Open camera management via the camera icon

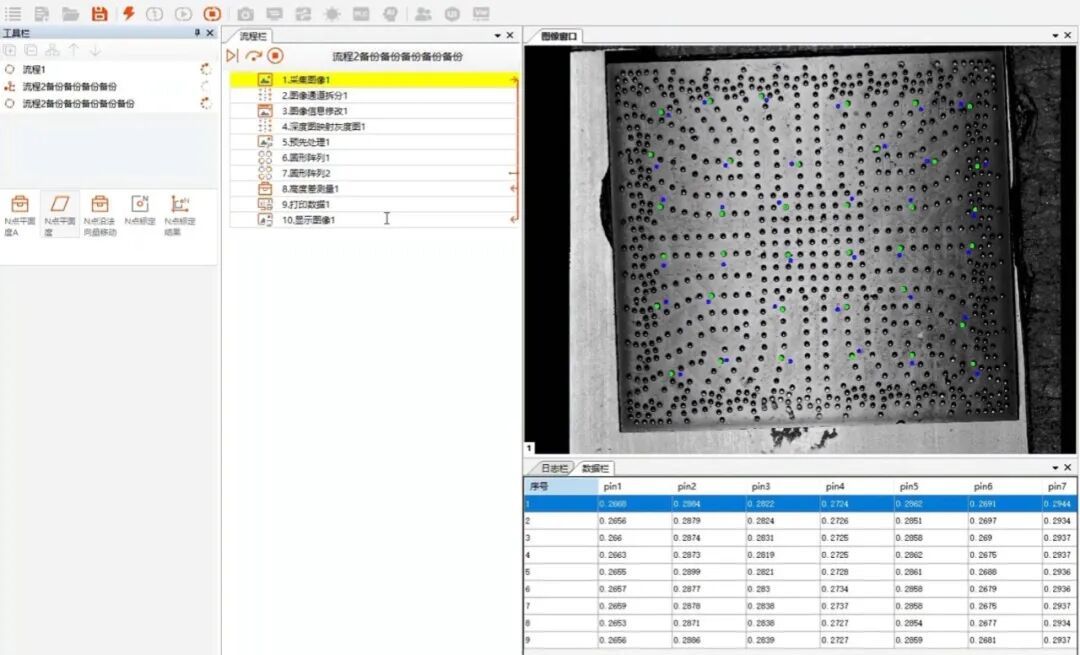(x=245, y=14)
